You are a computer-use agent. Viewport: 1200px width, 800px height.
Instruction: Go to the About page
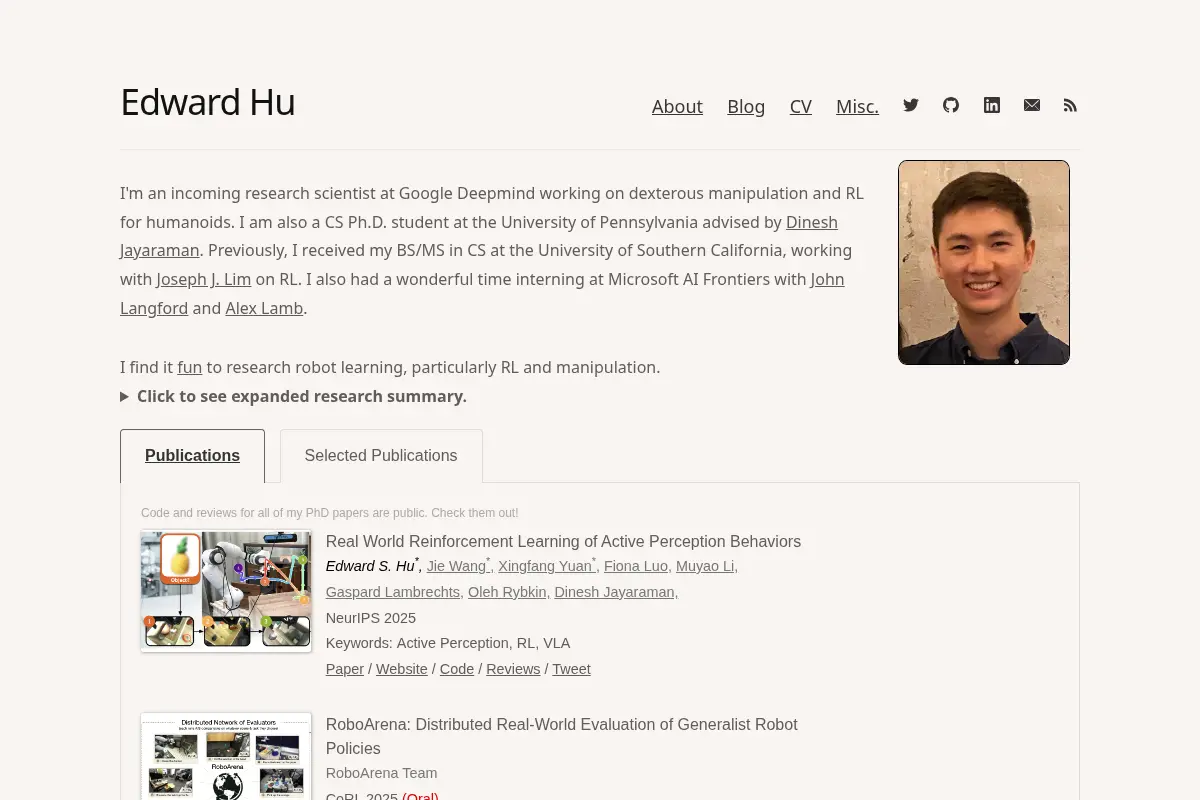(677, 106)
